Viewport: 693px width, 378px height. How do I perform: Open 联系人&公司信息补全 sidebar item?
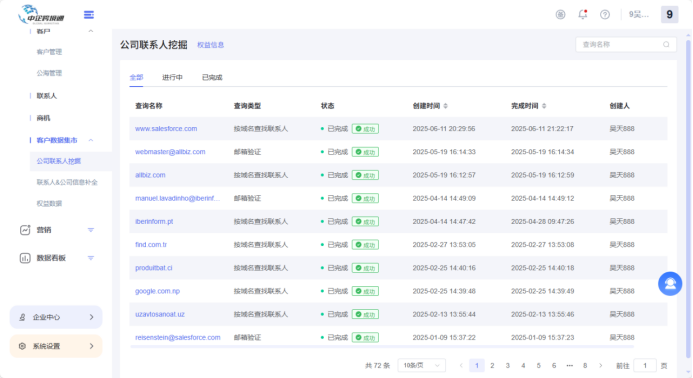click(x=67, y=182)
